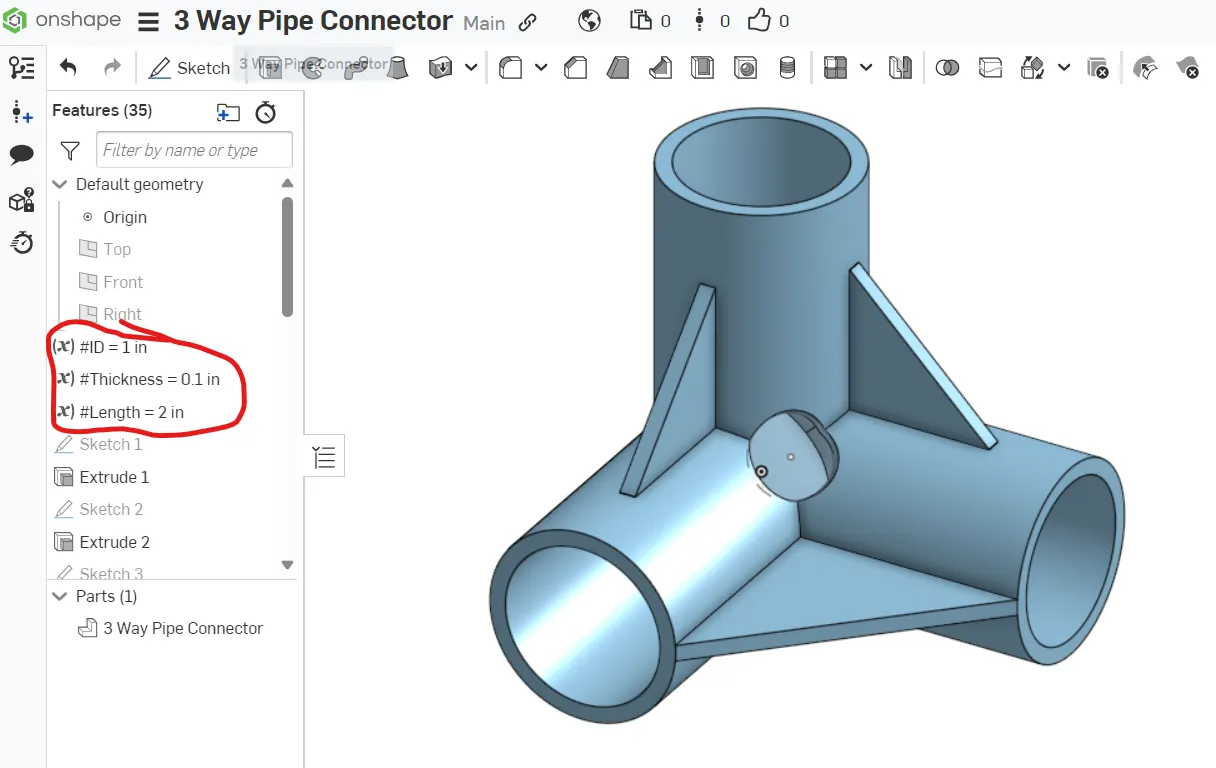1216x768 pixels.
Task: Collapse the Default geometry tree section
Action: (x=59, y=184)
